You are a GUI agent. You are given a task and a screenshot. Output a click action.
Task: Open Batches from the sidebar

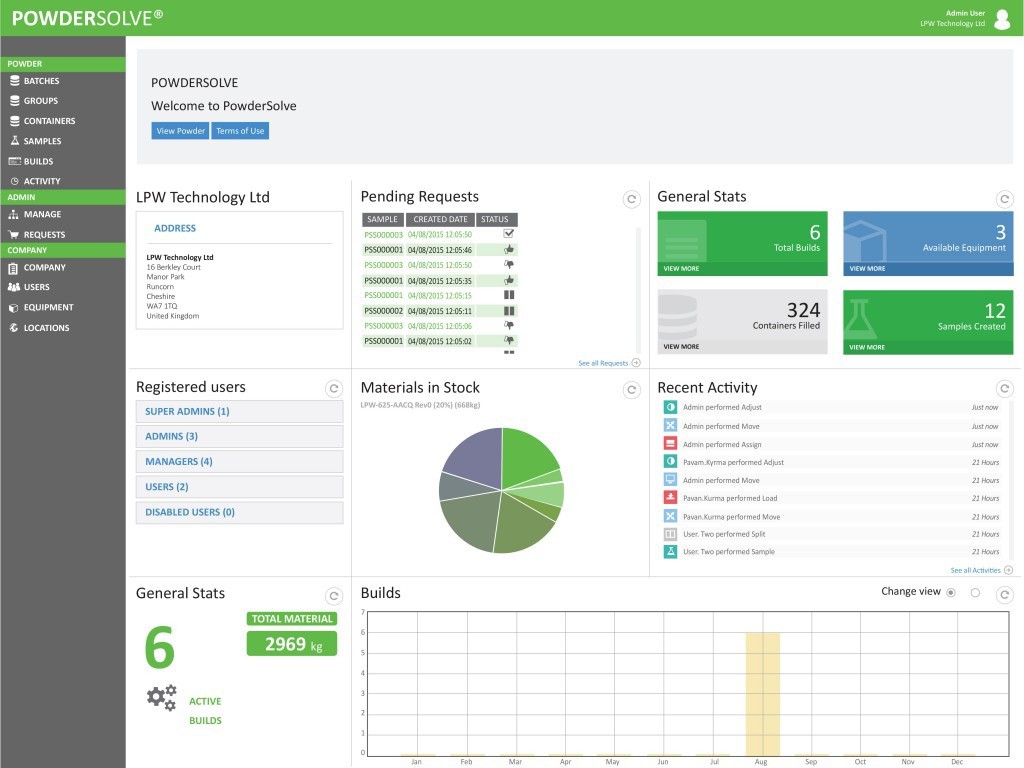pyautogui.click(x=41, y=81)
